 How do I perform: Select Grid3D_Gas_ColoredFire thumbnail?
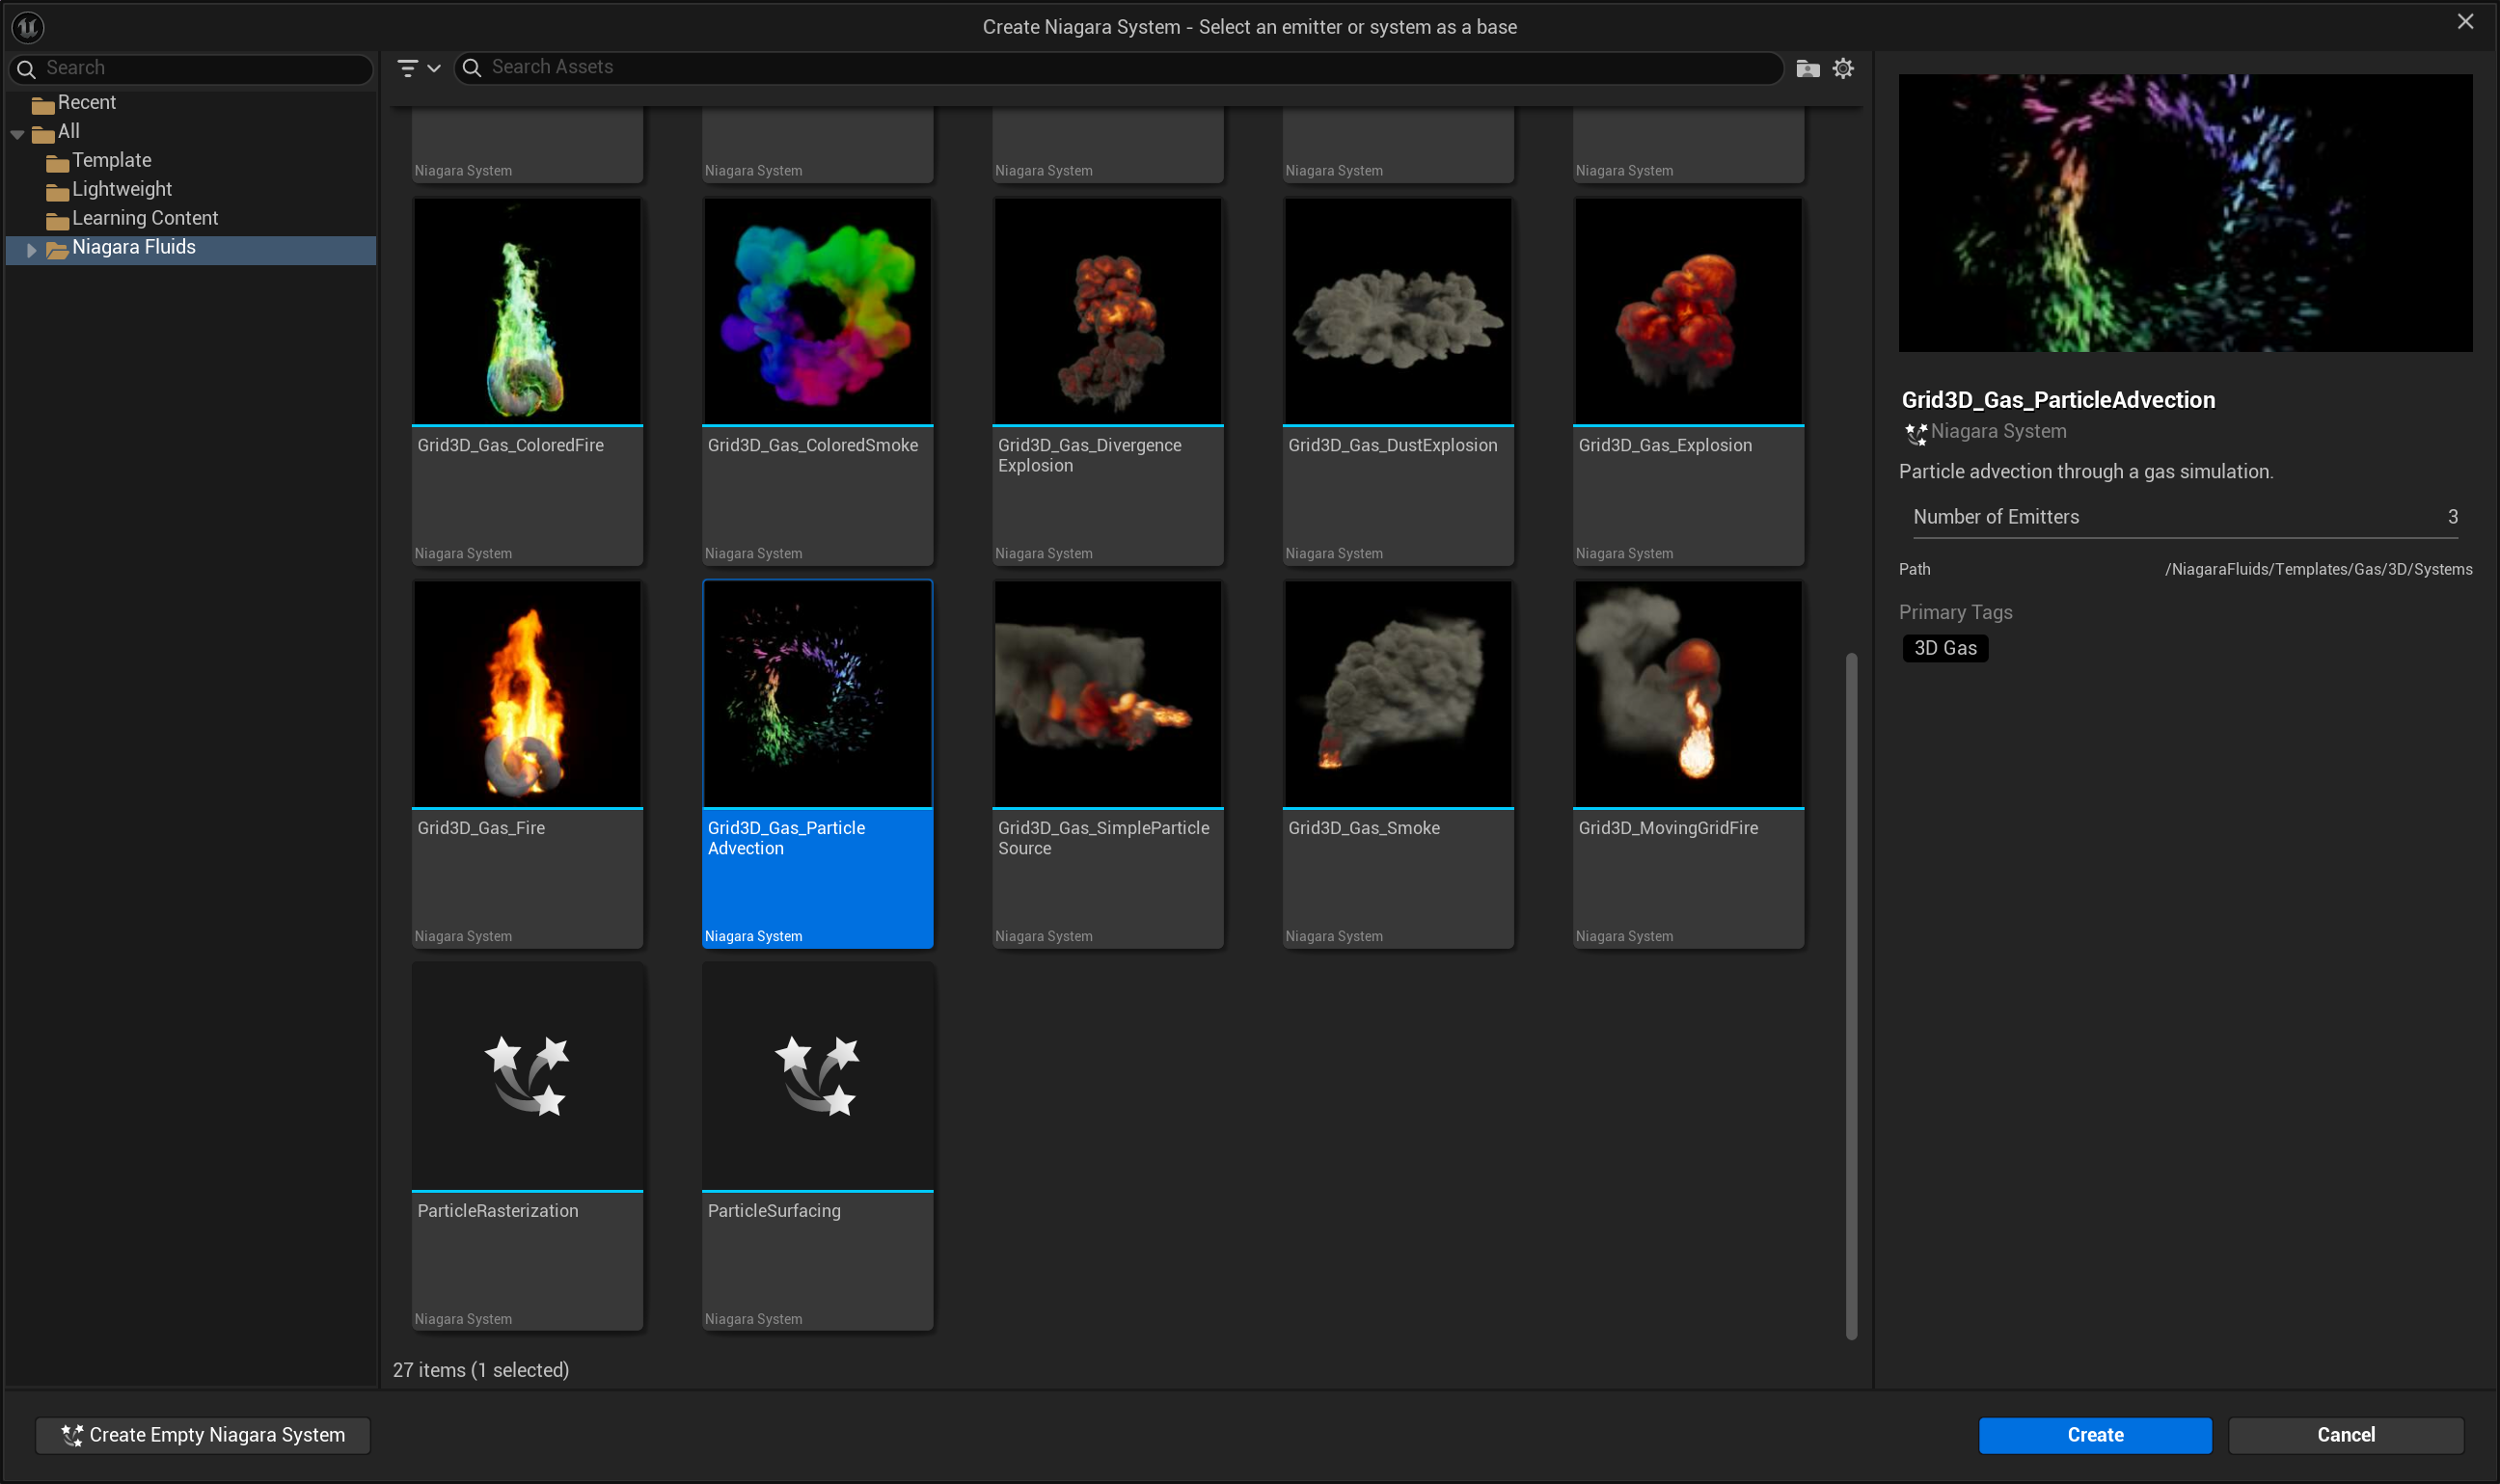[x=527, y=311]
